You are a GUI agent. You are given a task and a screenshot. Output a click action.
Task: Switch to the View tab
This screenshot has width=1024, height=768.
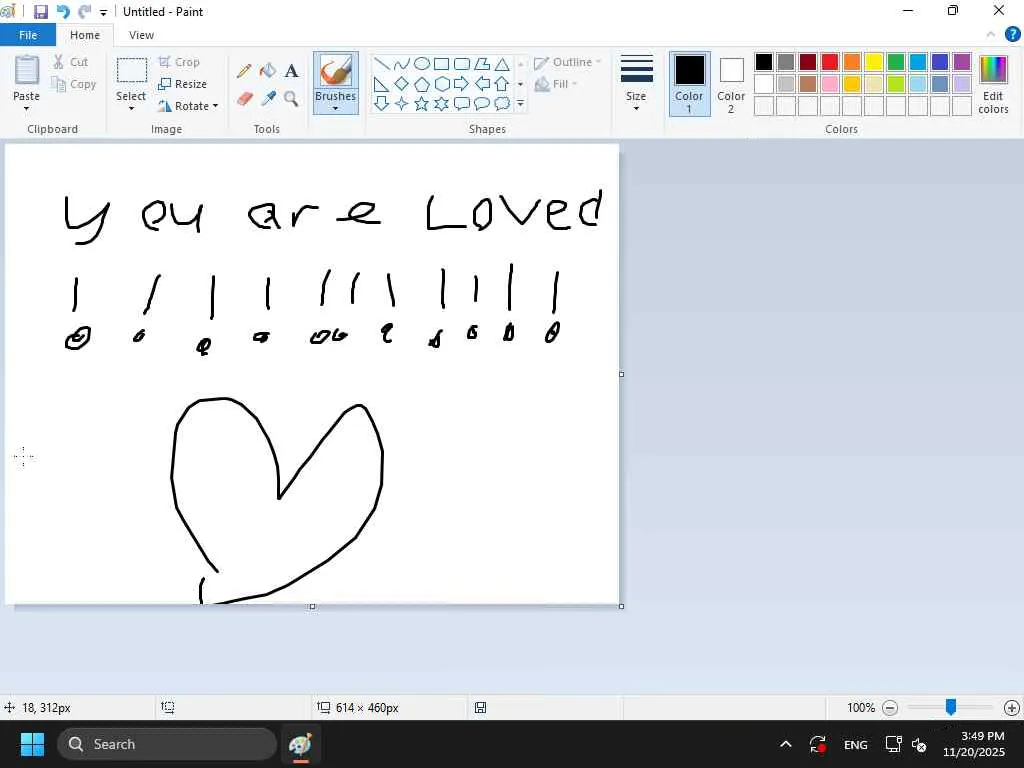click(141, 35)
